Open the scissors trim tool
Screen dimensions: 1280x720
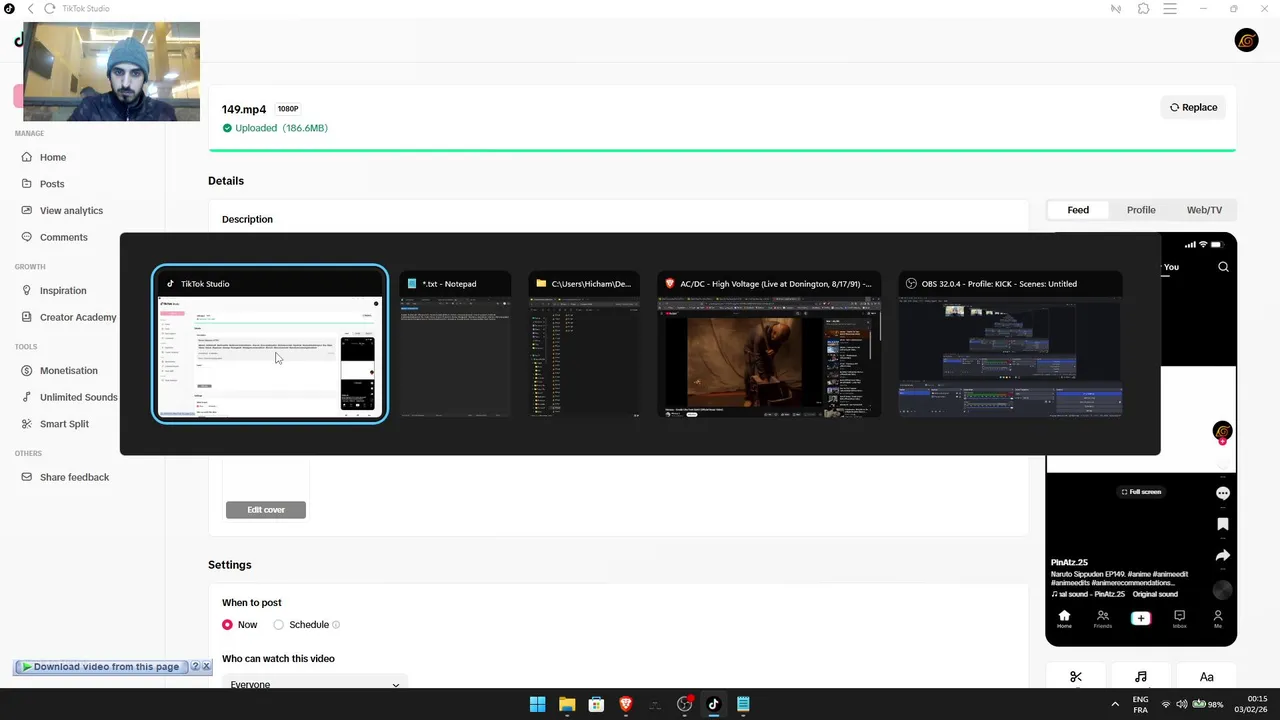[x=1076, y=677]
